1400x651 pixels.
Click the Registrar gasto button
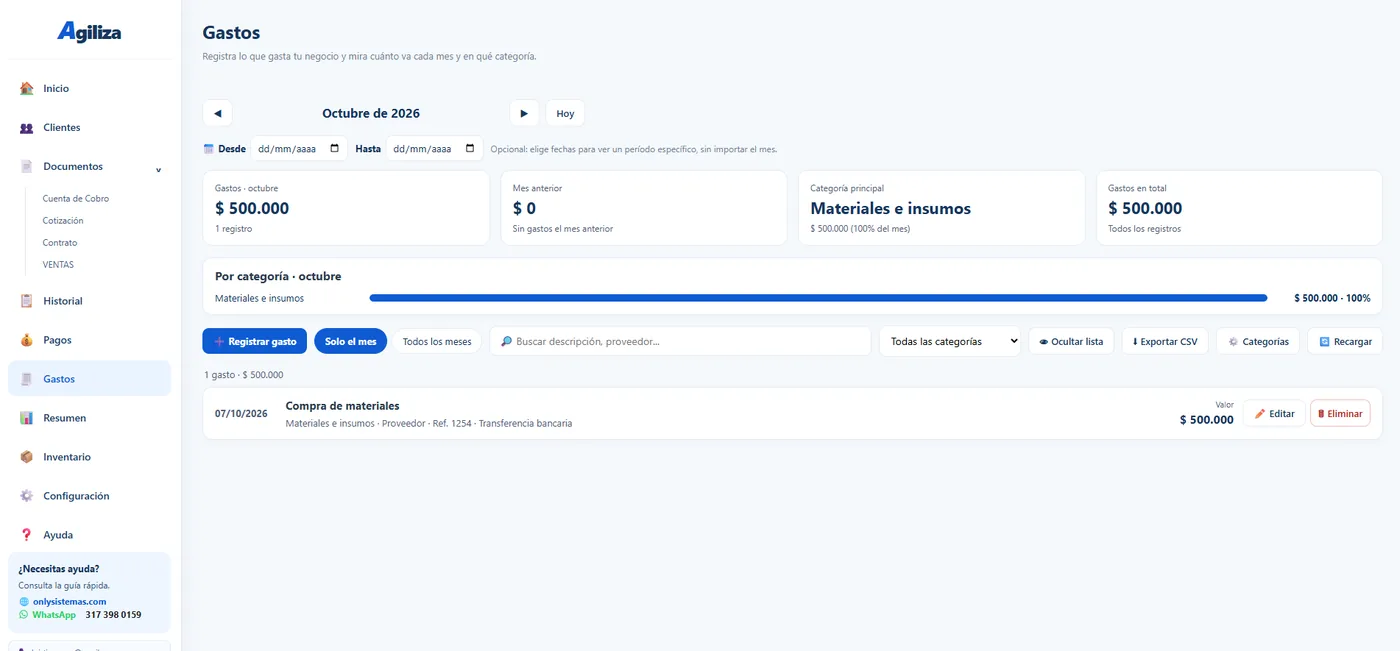click(x=254, y=341)
